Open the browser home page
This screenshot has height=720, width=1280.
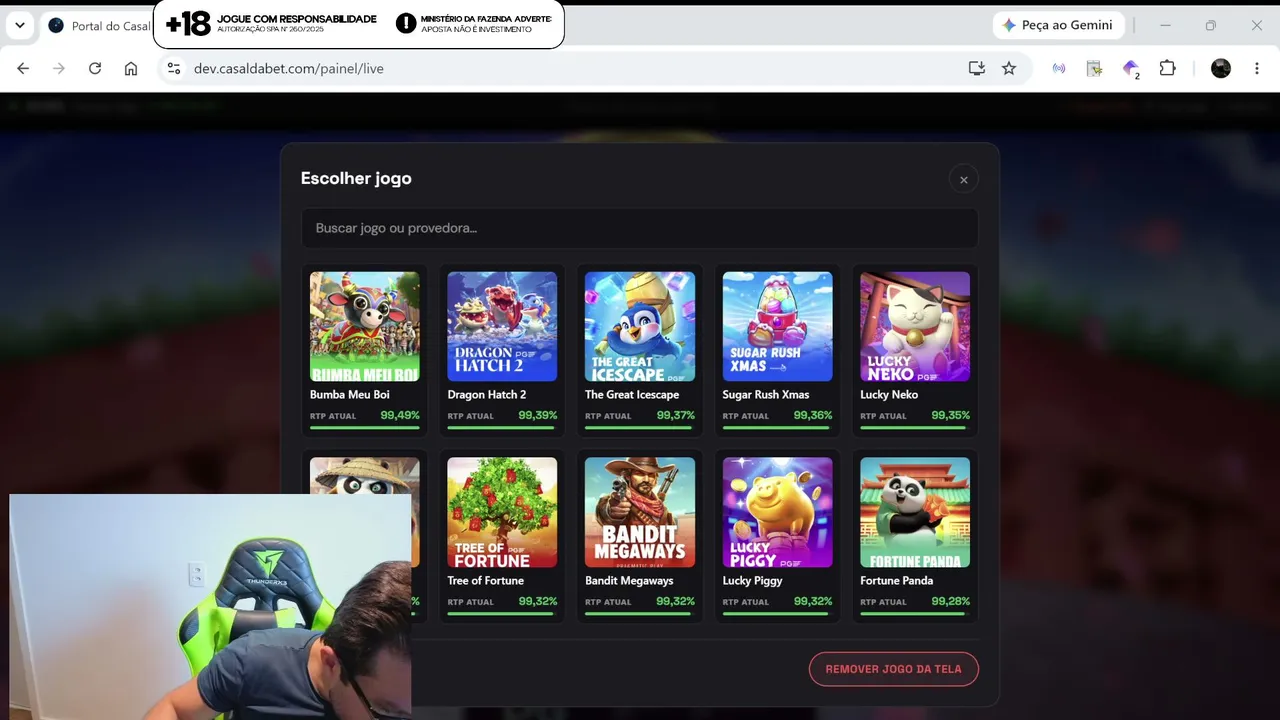point(131,68)
